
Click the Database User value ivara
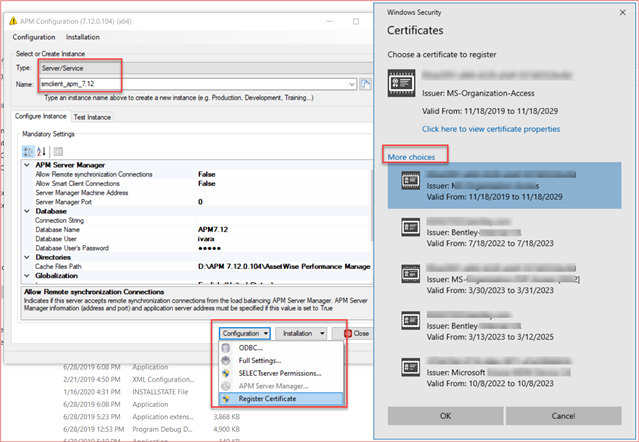coord(206,239)
